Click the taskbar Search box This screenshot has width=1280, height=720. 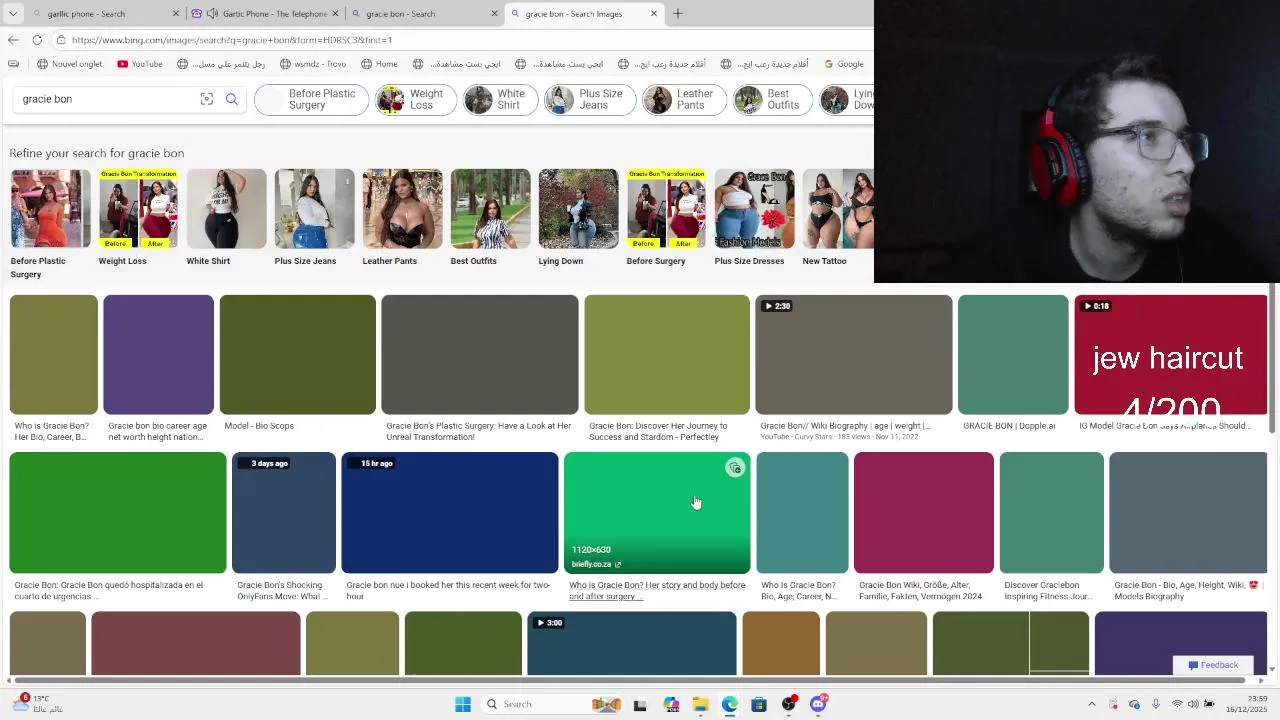pos(550,704)
